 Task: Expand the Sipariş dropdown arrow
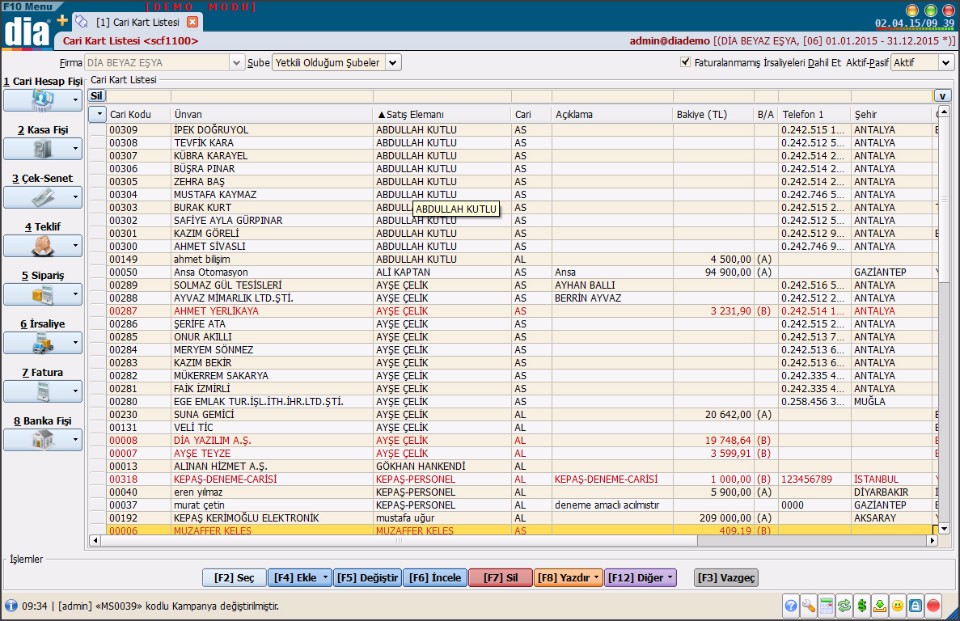point(75,295)
